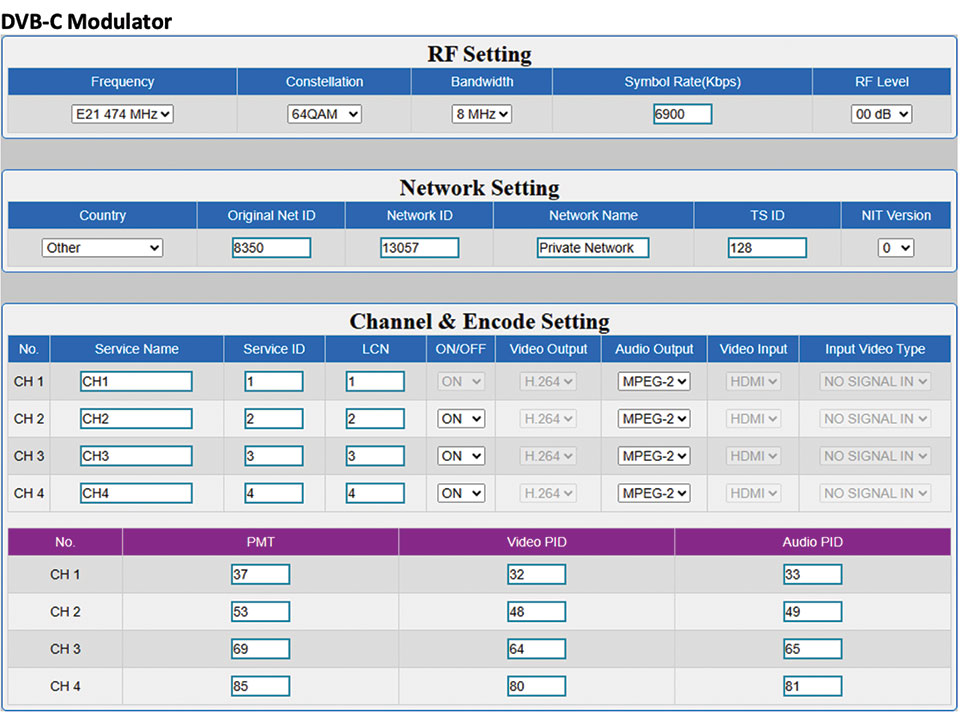This screenshot has width=960, height=720.
Task: Toggle the CH 3 ON/OFF selector
Action: pyautogui.click(x=461, y=456)
